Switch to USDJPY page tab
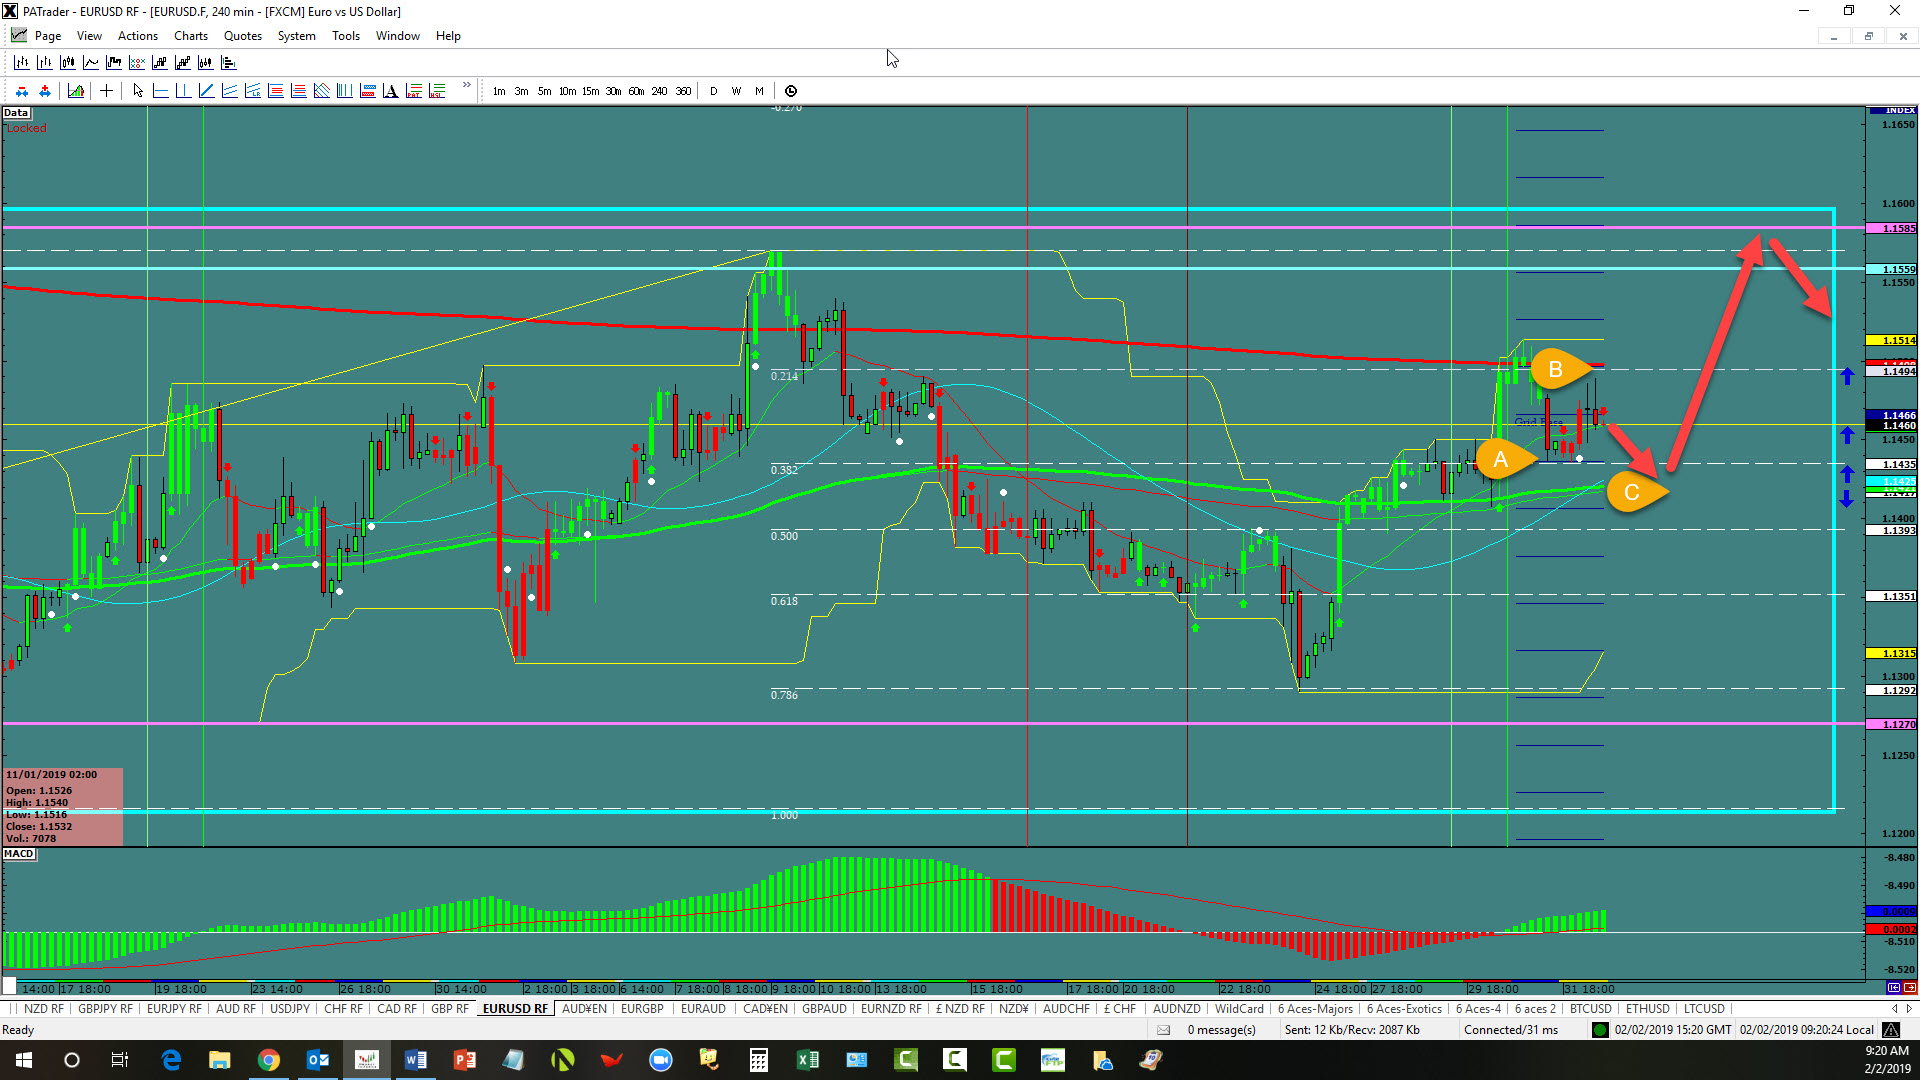Image resolution: width=1920 pixels, height=1080 pixels. click(290, 1008)
